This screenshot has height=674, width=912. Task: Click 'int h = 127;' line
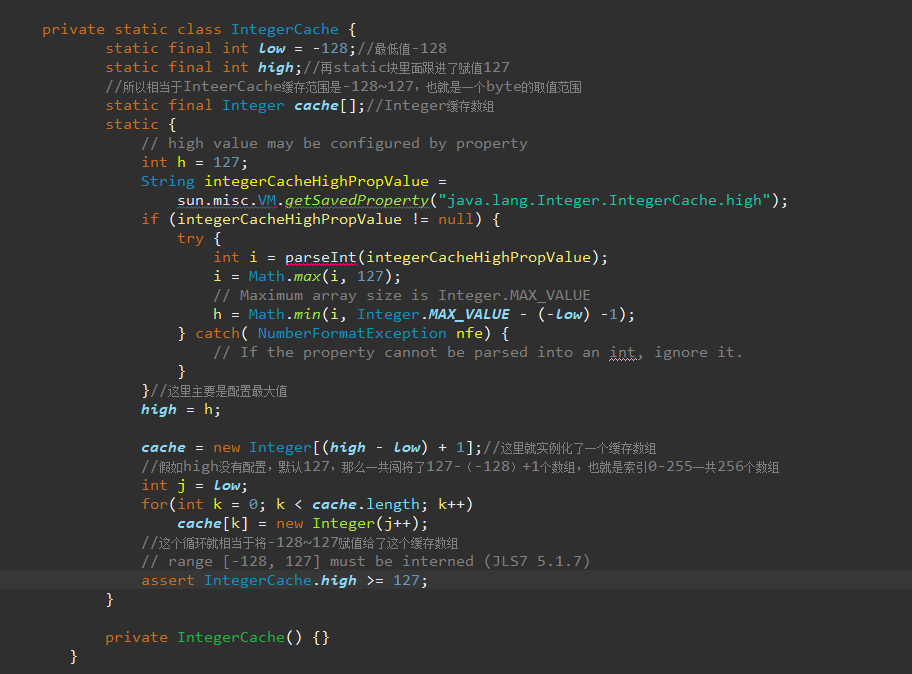point(194,162)
